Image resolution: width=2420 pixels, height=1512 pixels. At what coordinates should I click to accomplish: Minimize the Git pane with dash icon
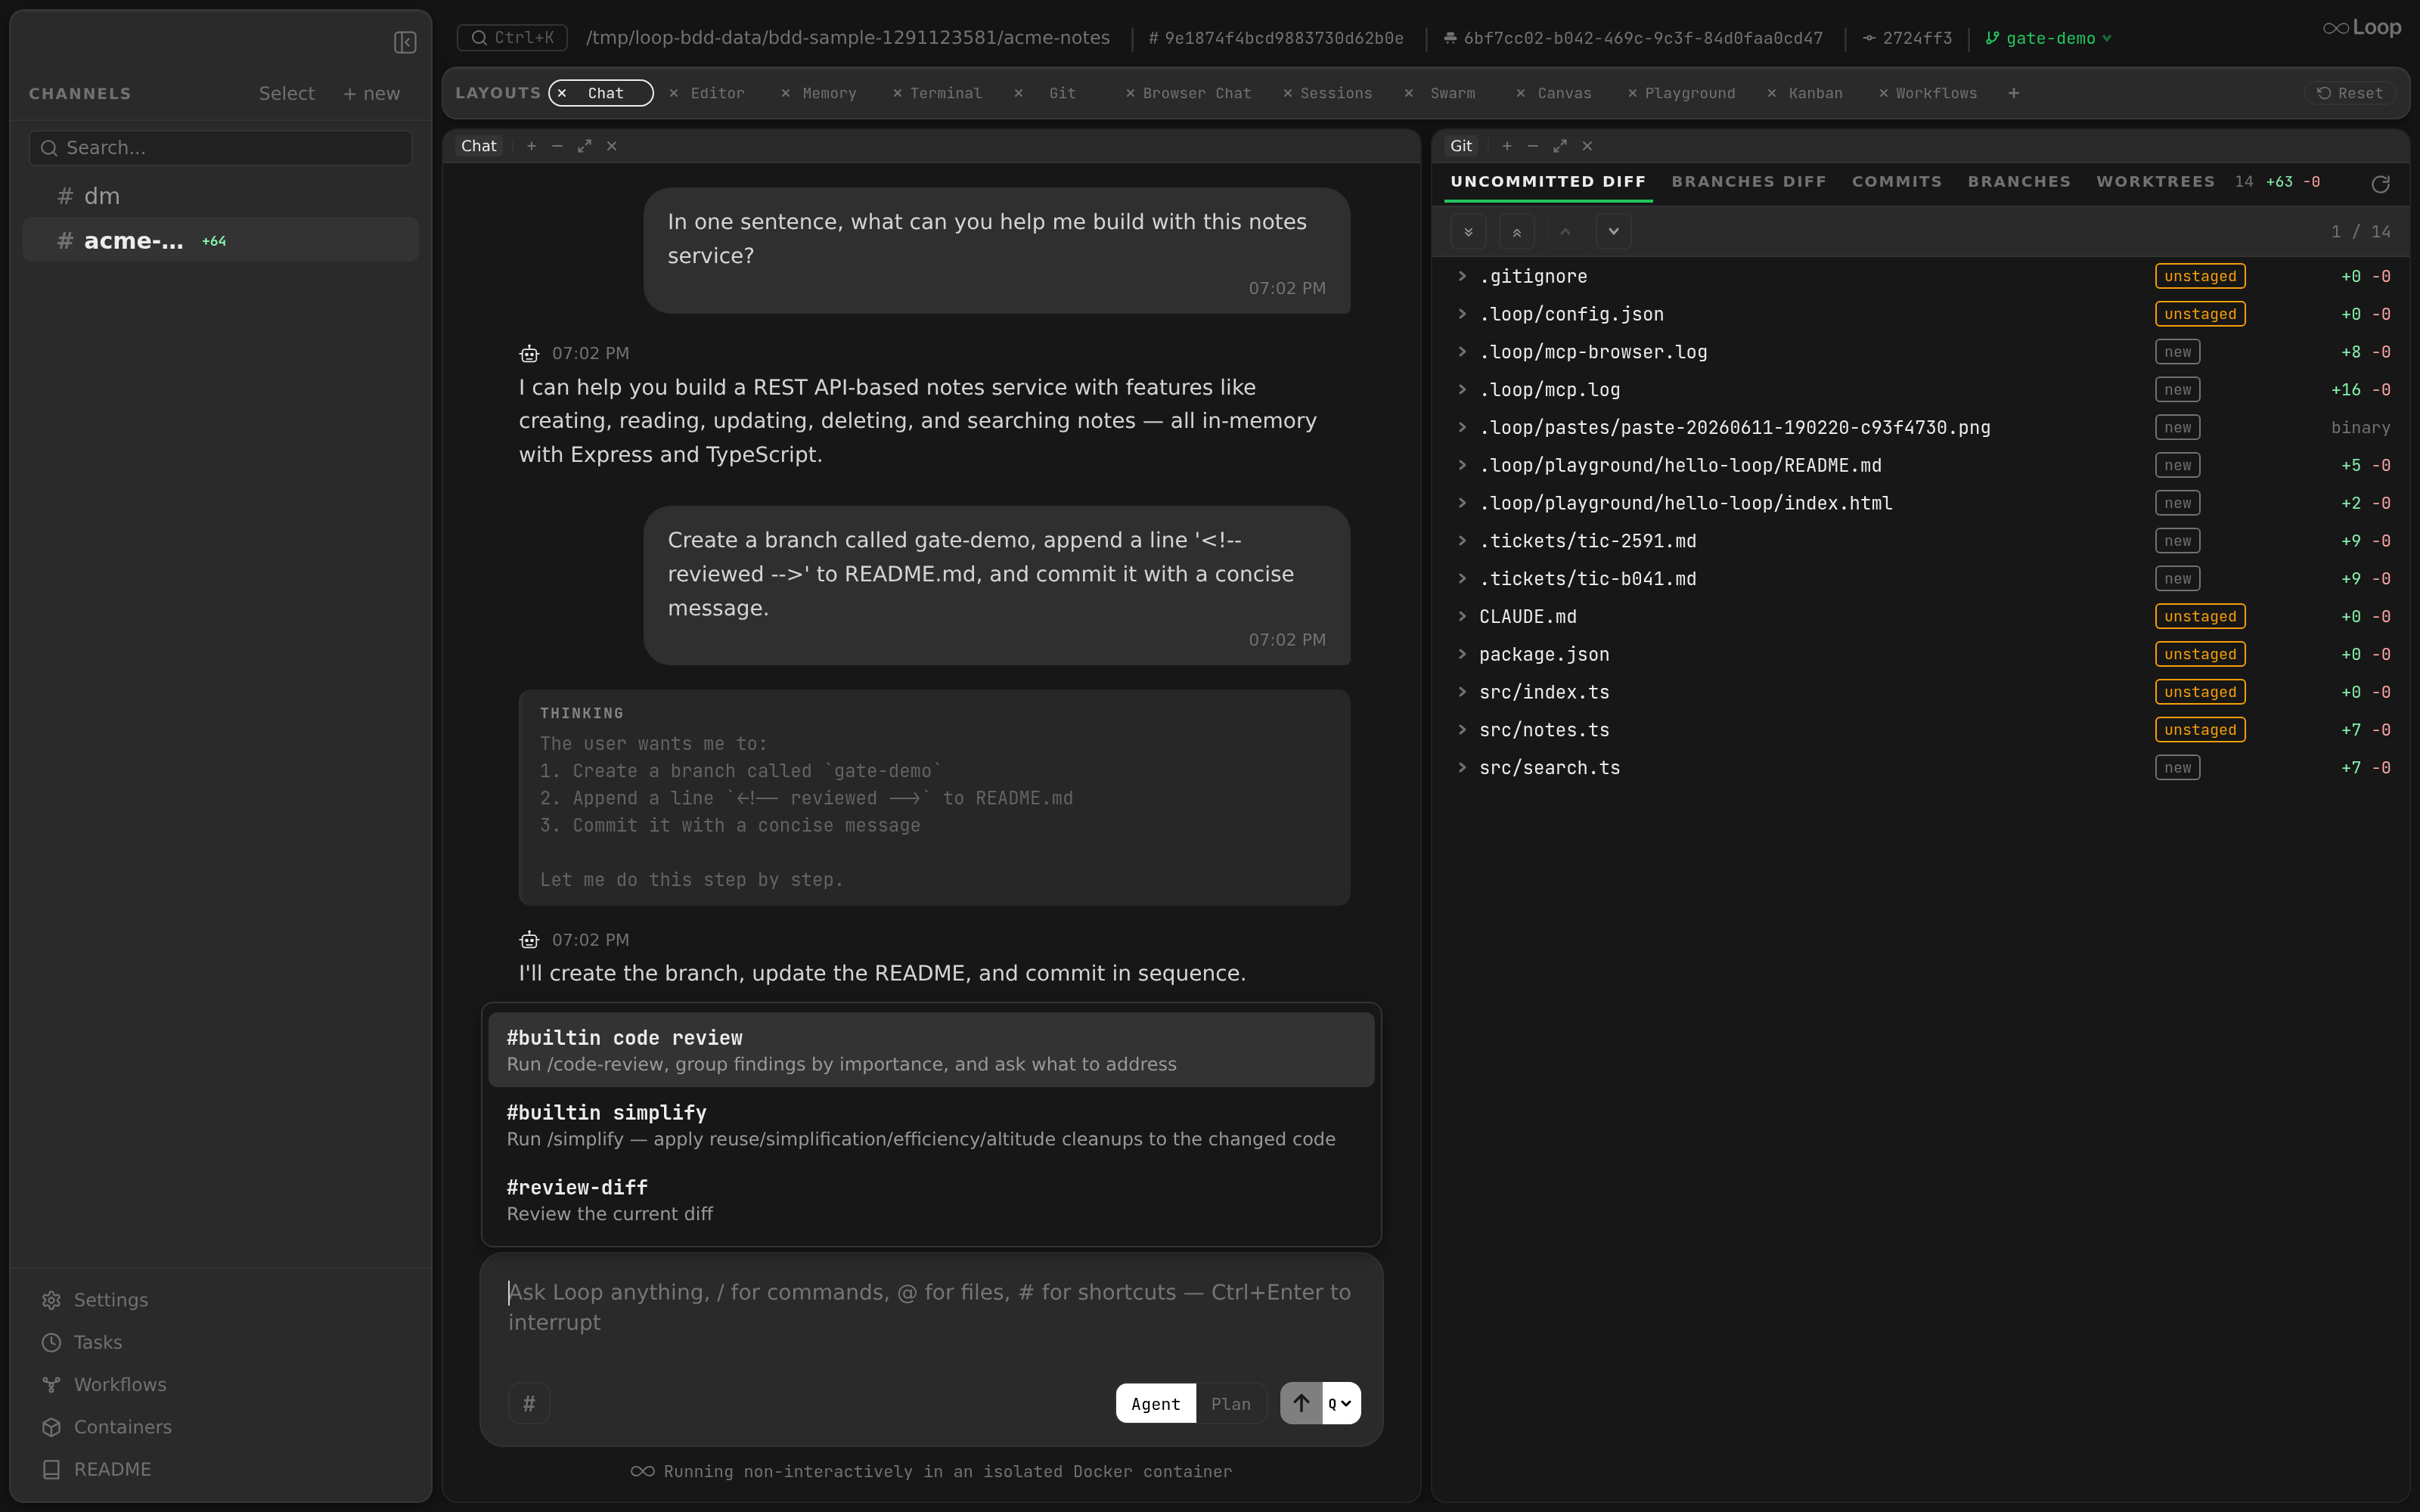pyautogui.click(x=1533, y=146)
